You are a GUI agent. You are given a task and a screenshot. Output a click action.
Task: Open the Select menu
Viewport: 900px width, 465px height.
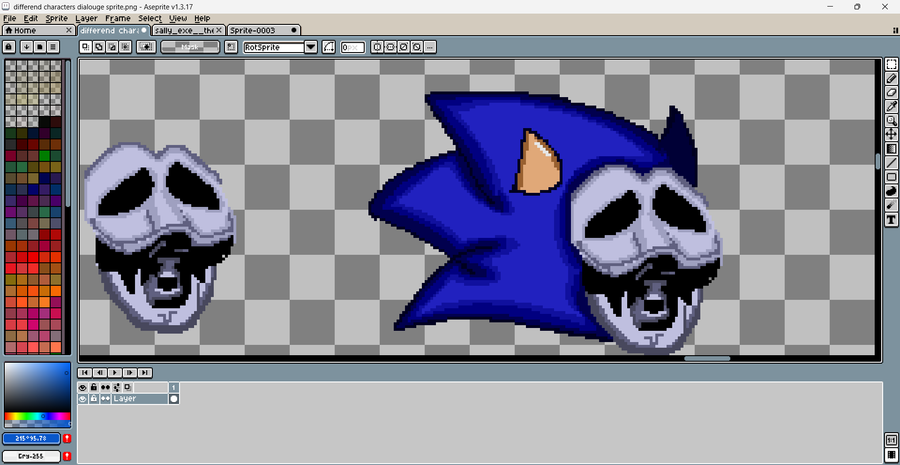tap(150, 18)
